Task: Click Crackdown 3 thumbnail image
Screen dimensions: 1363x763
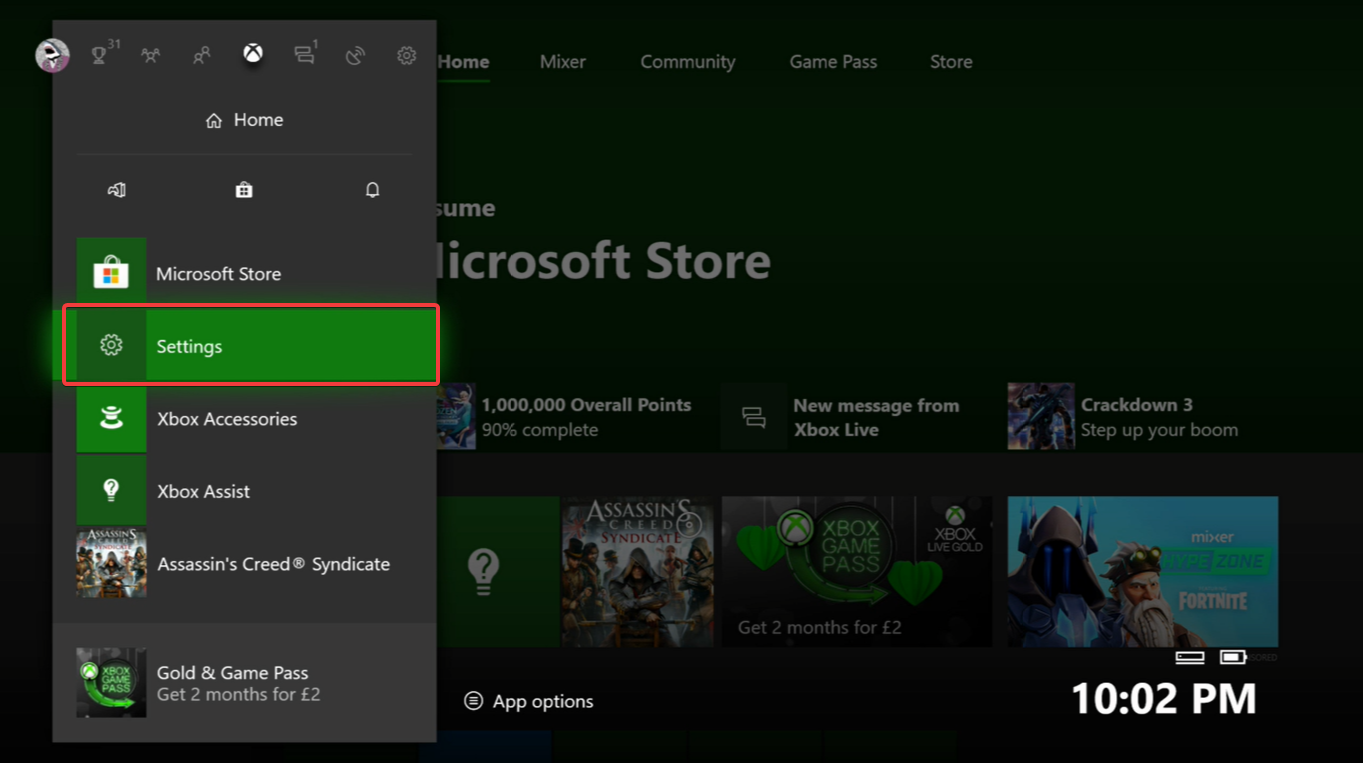Action: [1041, 416]
